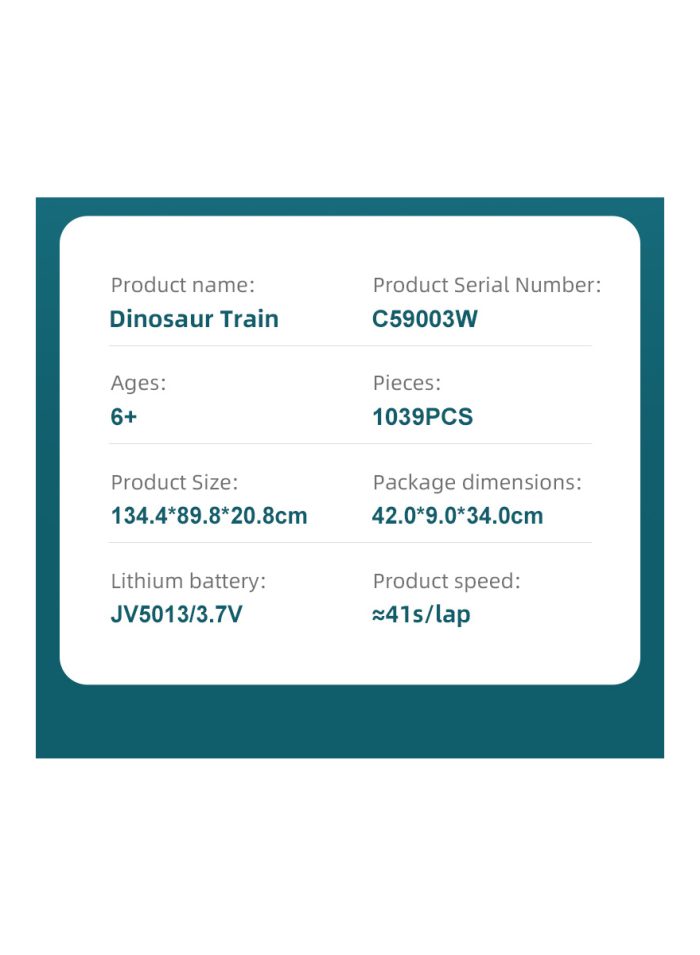This screenshot has width=700, height=955.
Task: Click the "Product Serial Number:" label
Action: [x=487, y=285]
